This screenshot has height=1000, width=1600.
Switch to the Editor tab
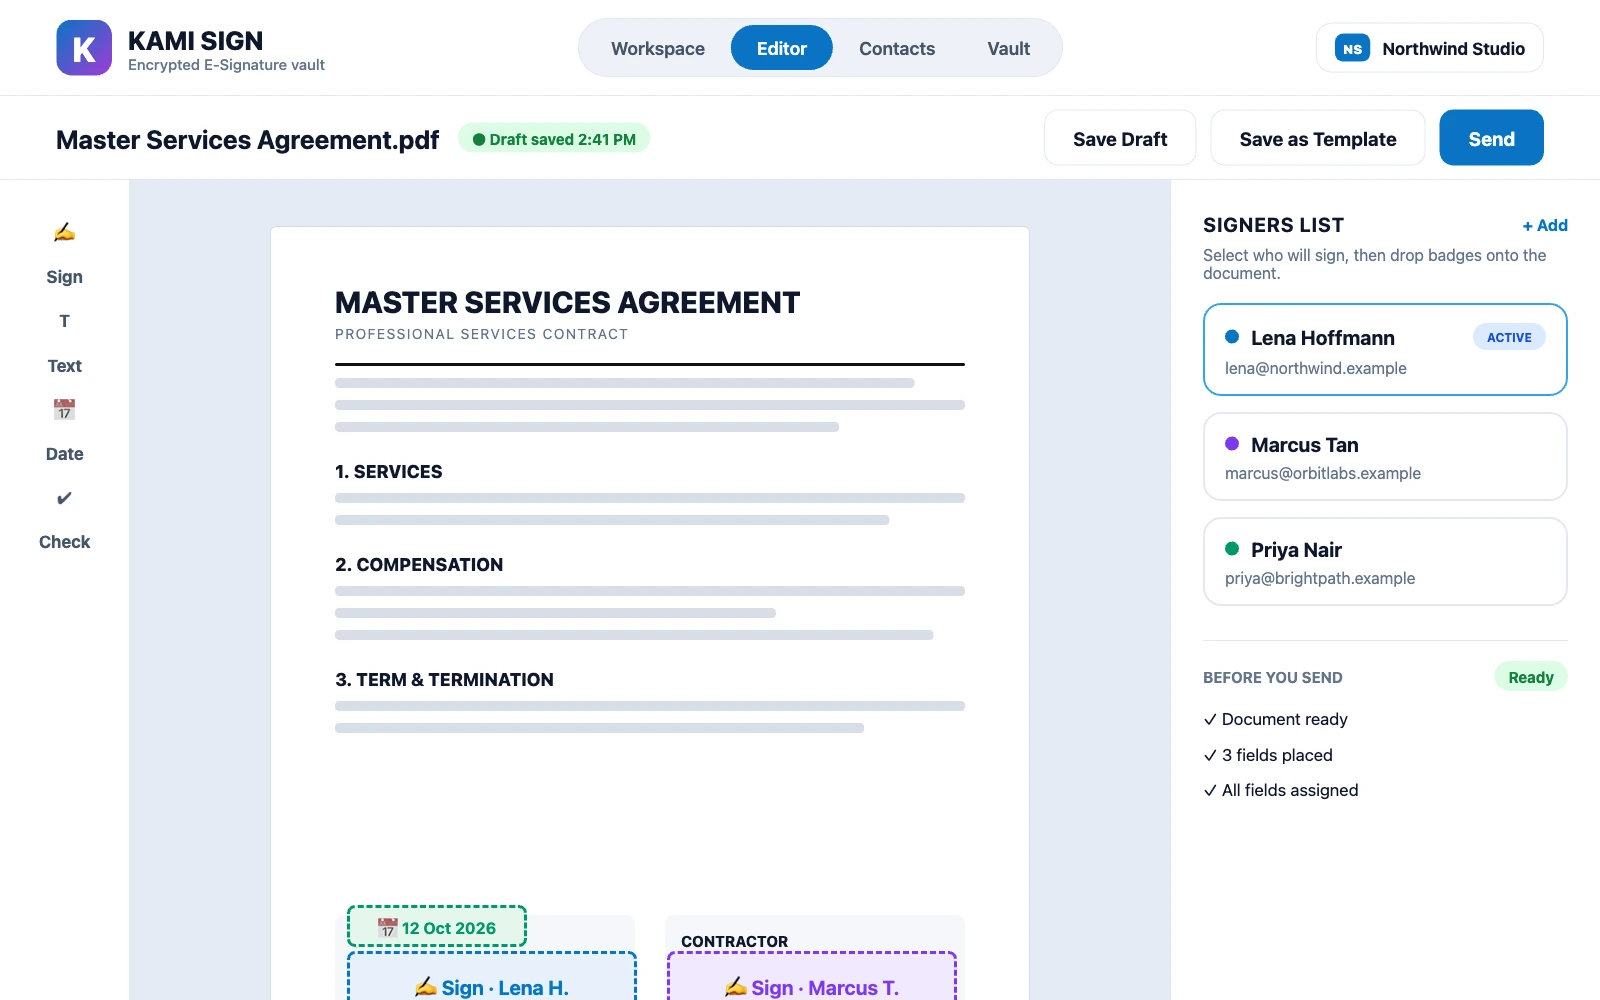[x=782, y=48]
